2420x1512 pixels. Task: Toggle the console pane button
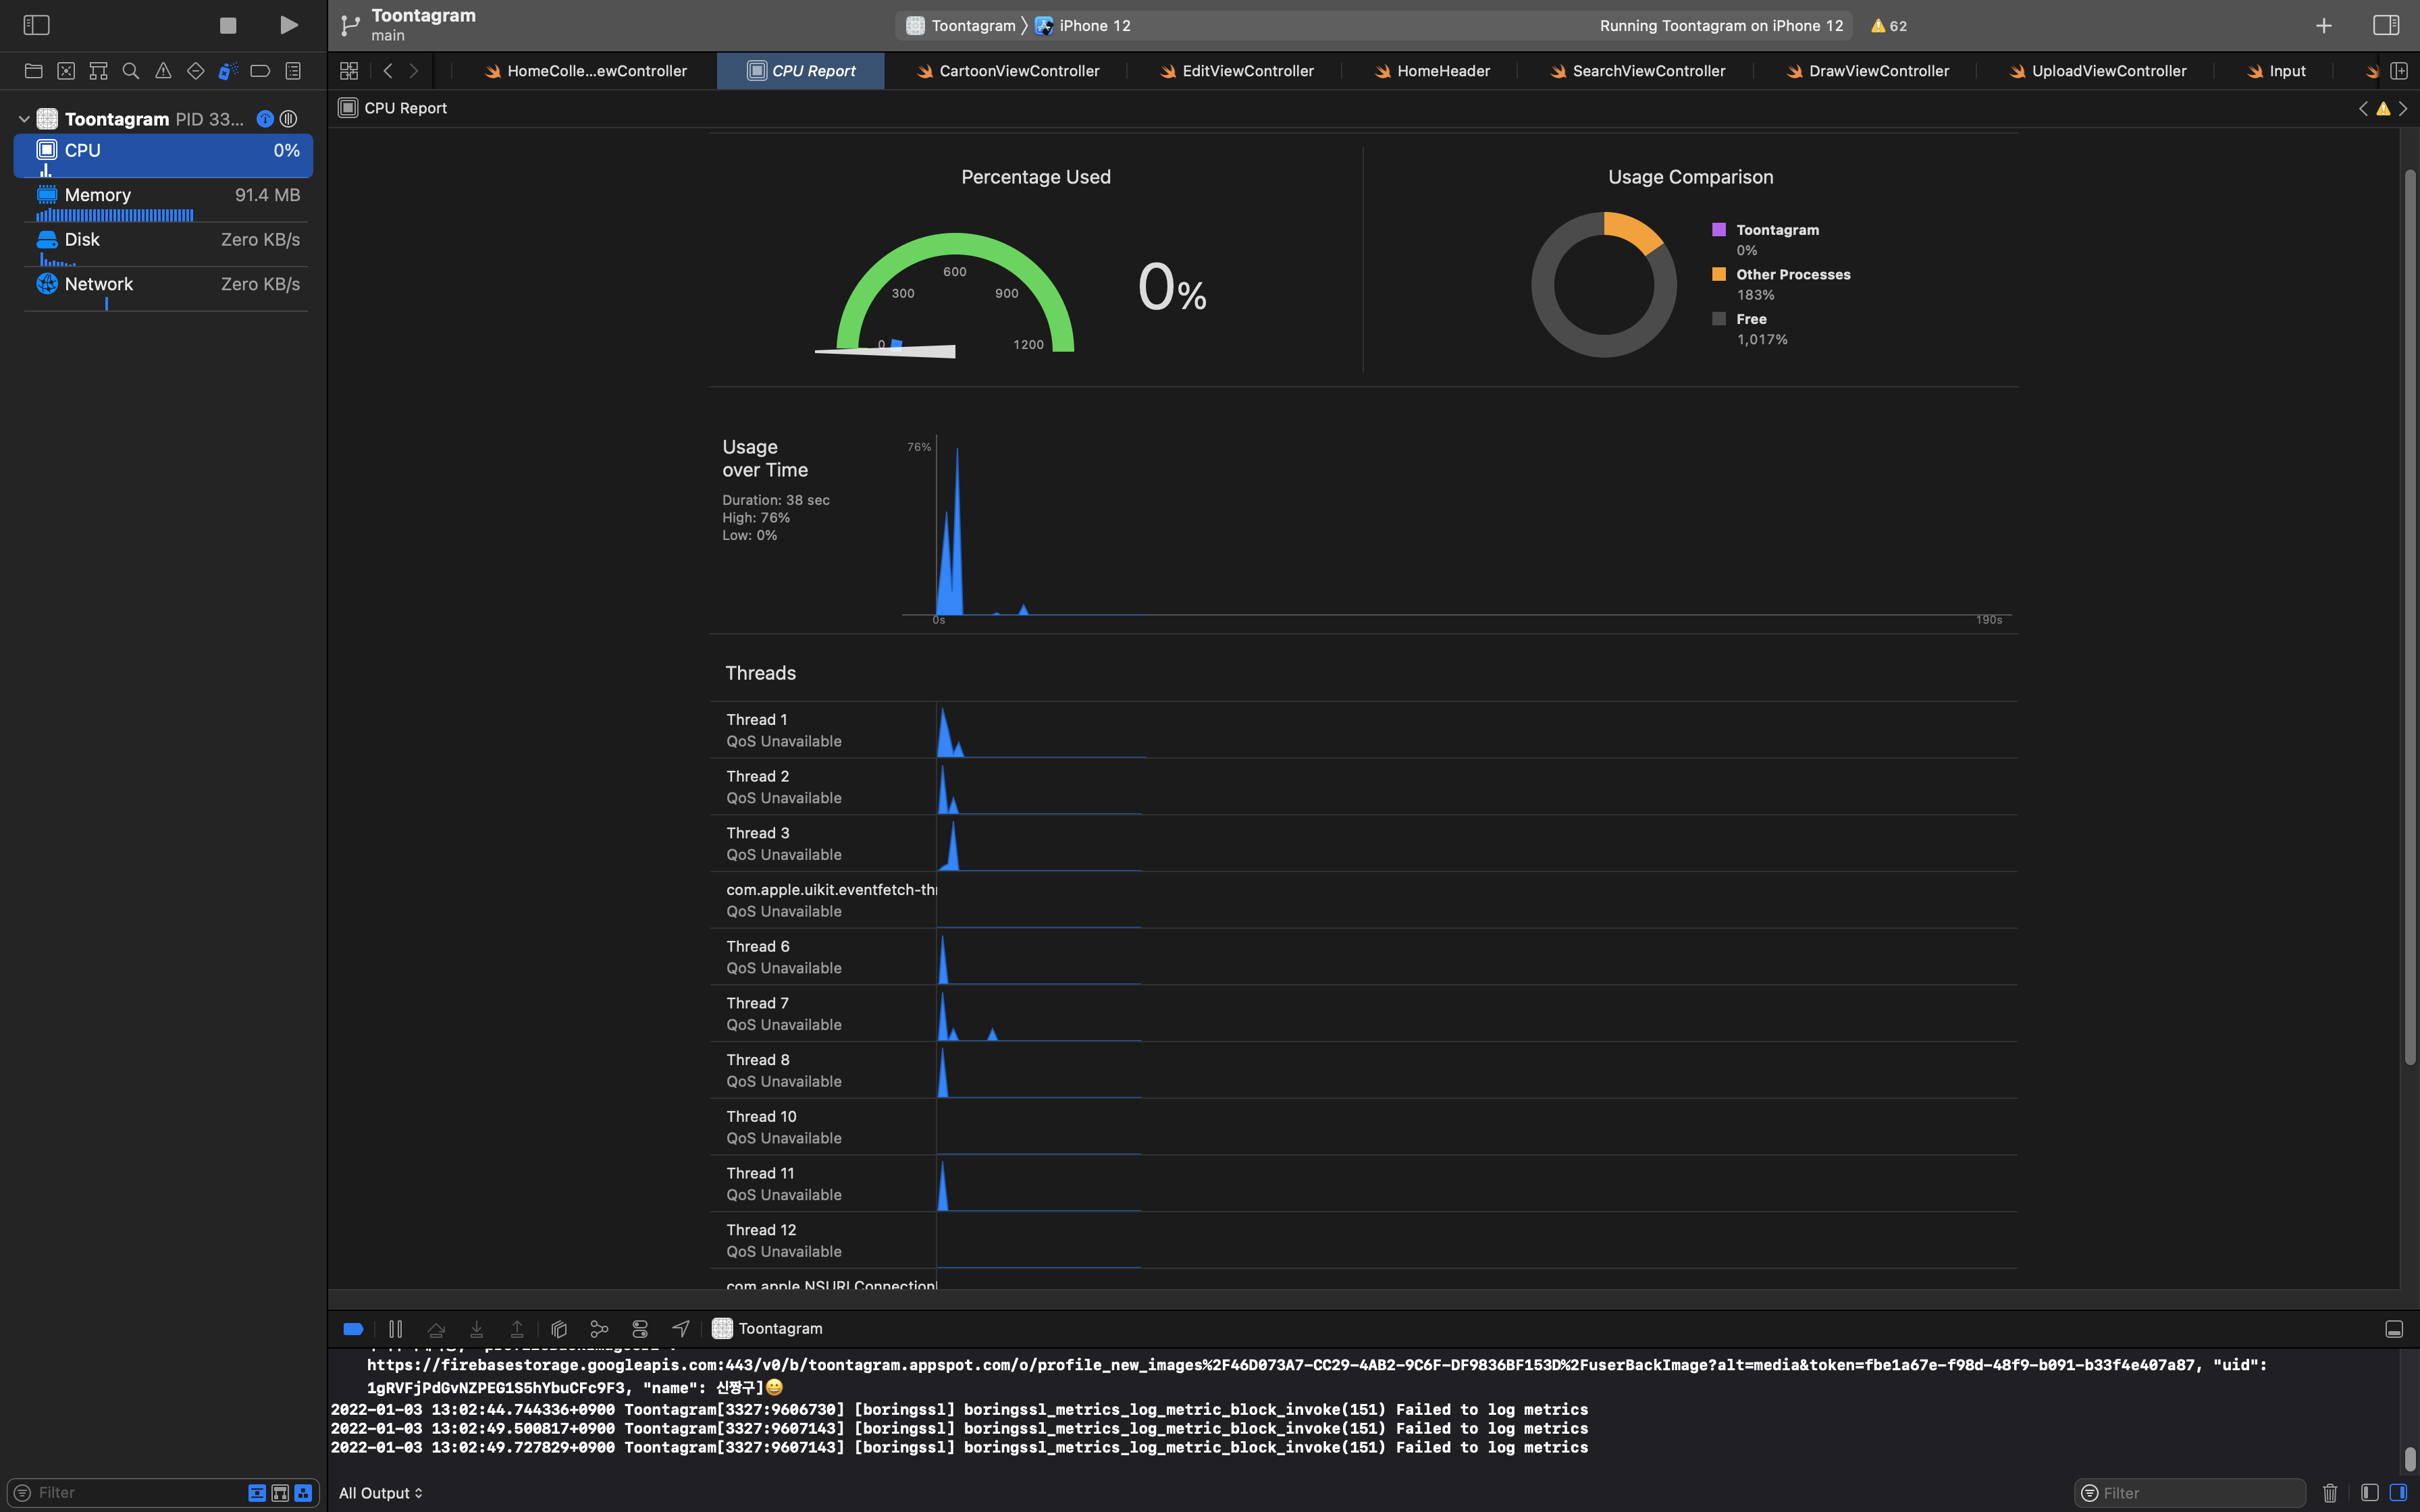click(2398, 1493)
